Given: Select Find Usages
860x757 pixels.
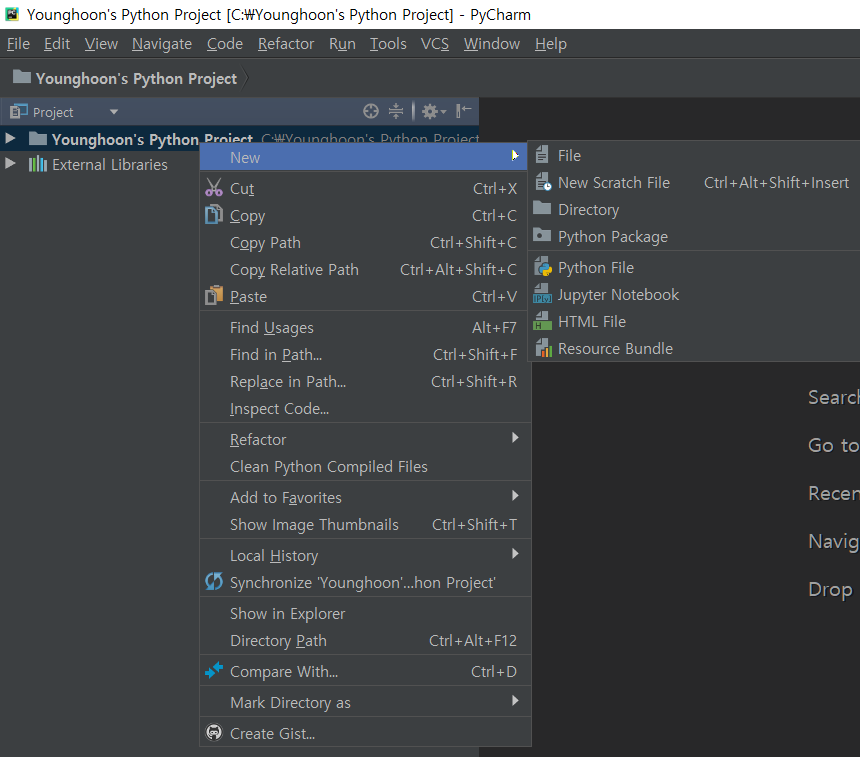Looking at the screenshot, I should pyautogui.click(x=365, y=327).
